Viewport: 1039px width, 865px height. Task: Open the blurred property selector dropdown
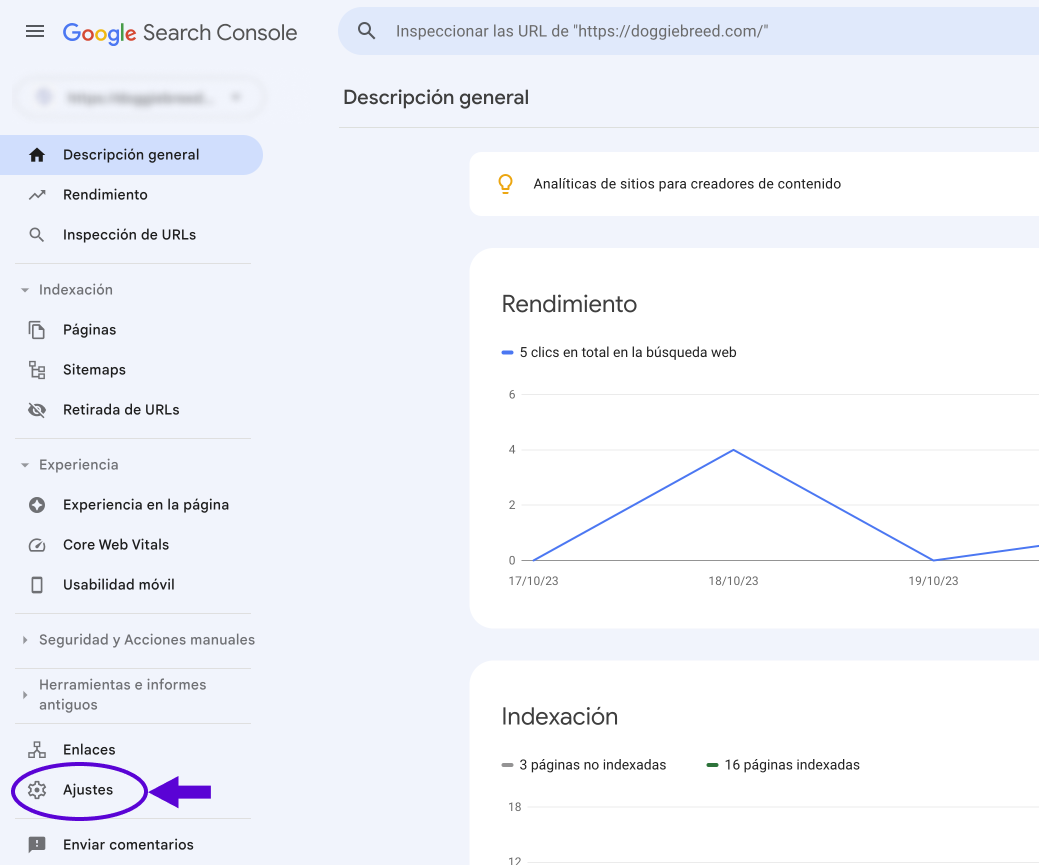coord(139,97)
